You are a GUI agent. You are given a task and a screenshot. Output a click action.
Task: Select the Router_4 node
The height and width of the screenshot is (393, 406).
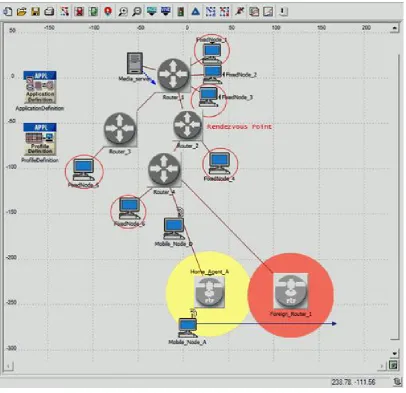point(164,170)
